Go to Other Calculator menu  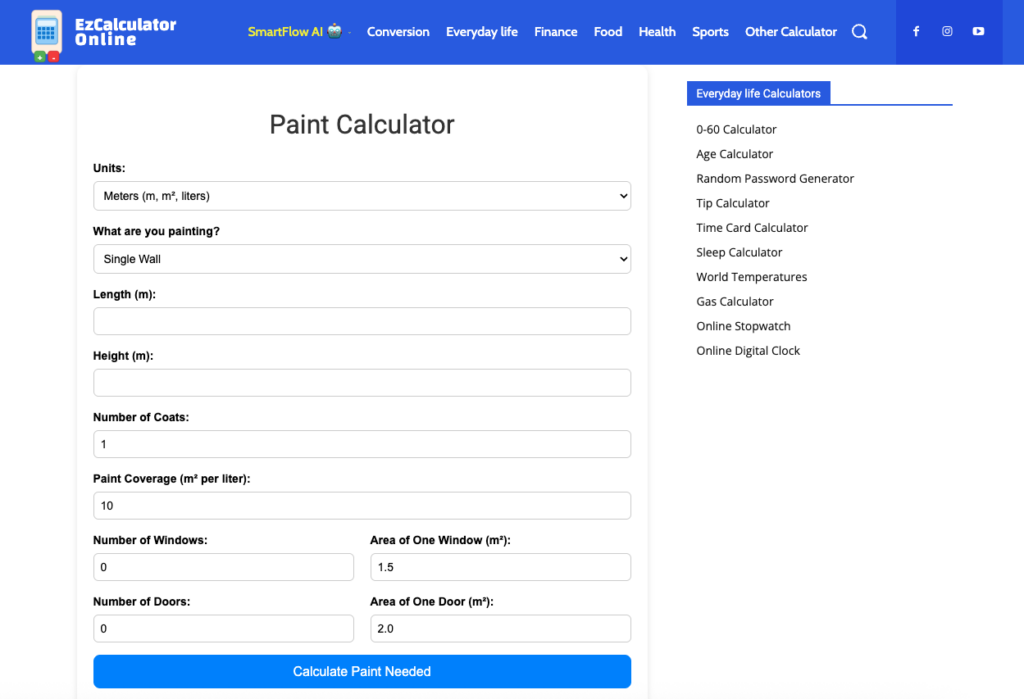(790, 31)
